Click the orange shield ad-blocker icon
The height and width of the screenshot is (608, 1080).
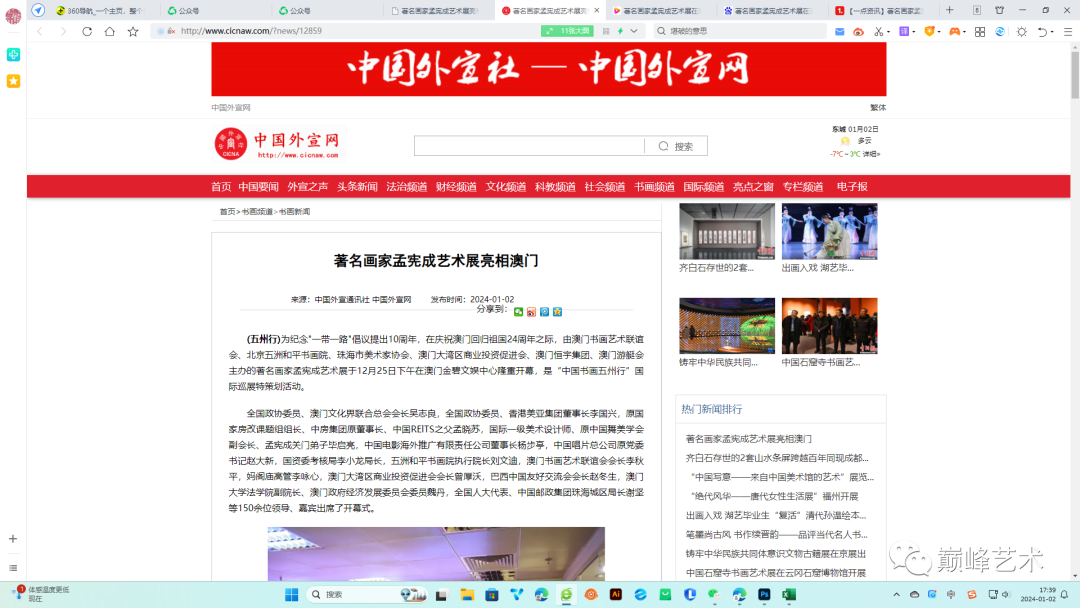[930, 31]
